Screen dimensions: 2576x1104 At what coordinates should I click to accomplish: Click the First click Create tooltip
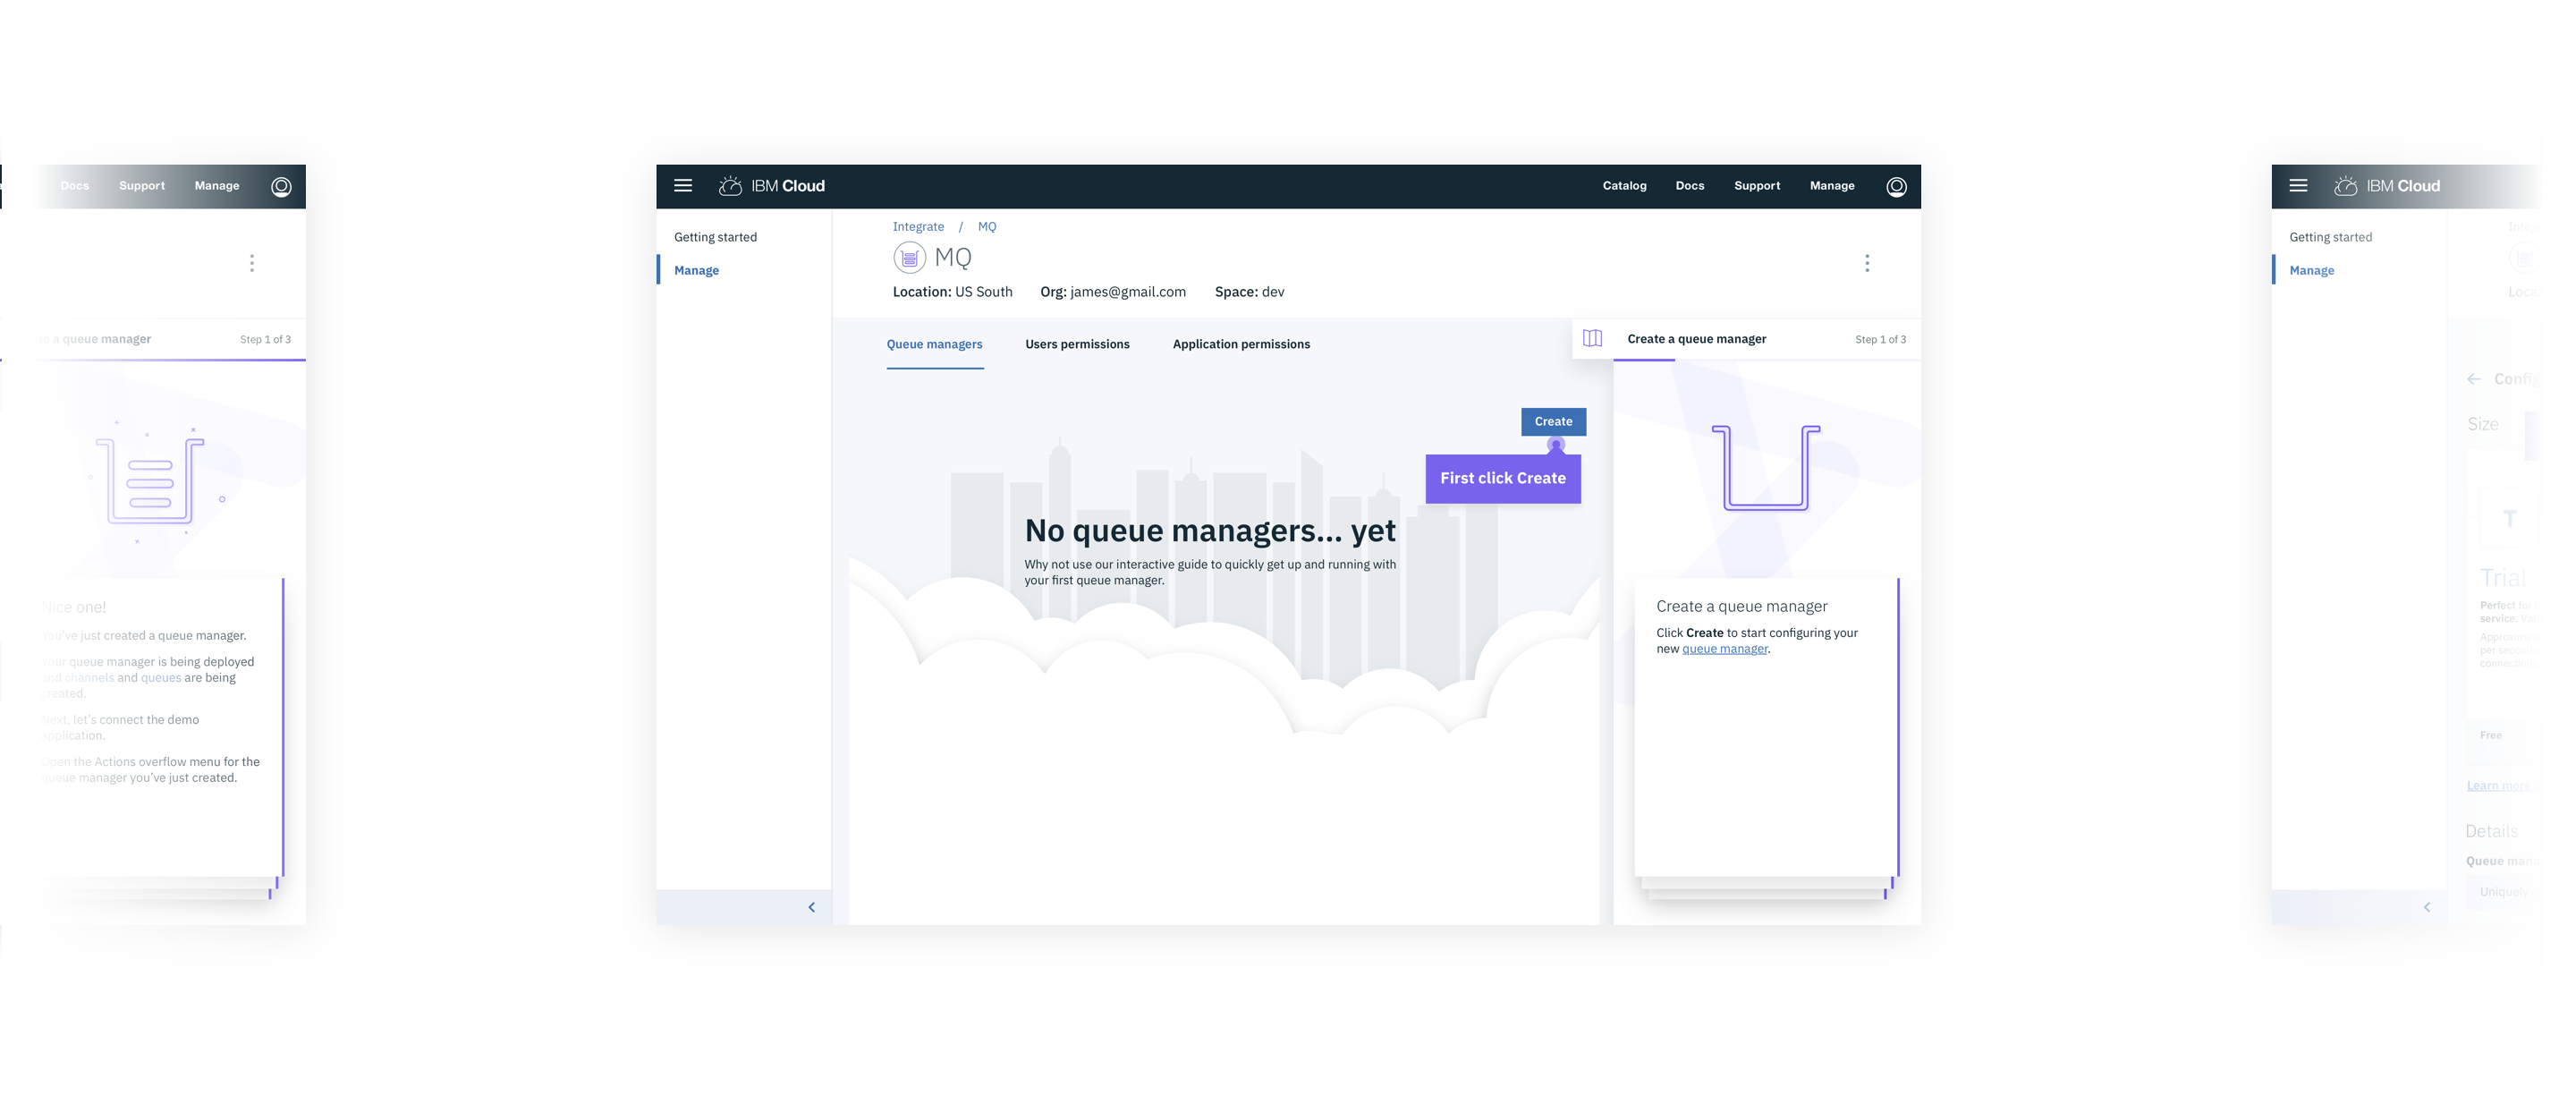(x=1503, y=479)
